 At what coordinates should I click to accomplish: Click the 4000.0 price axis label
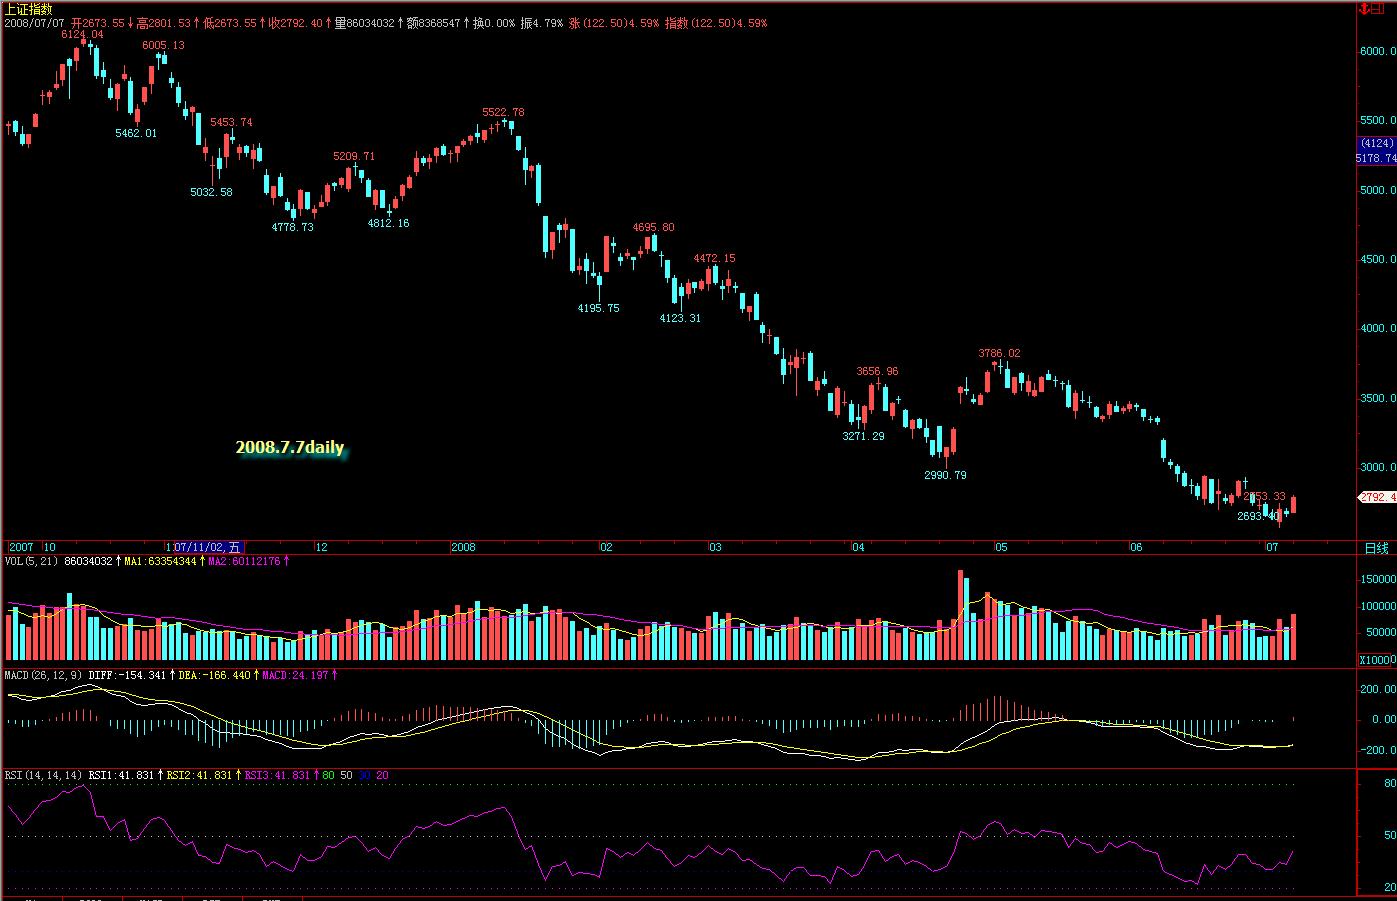[1377, 328]
